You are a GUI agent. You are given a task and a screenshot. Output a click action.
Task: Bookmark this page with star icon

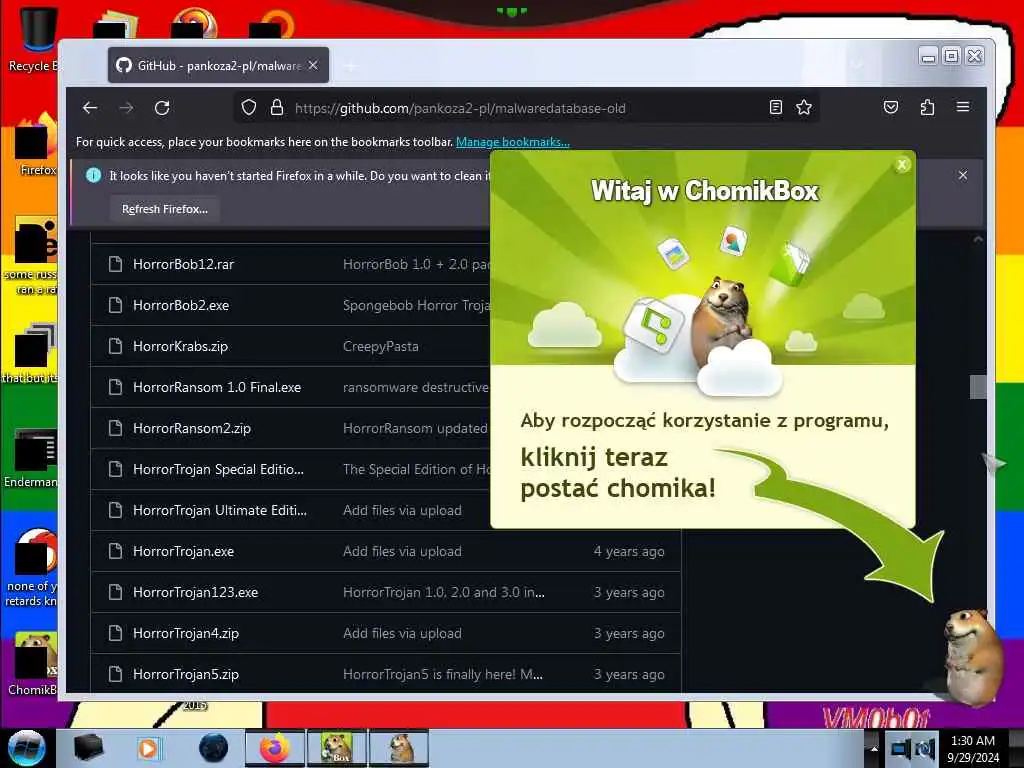pyautogui.click(x=804, y=108)
